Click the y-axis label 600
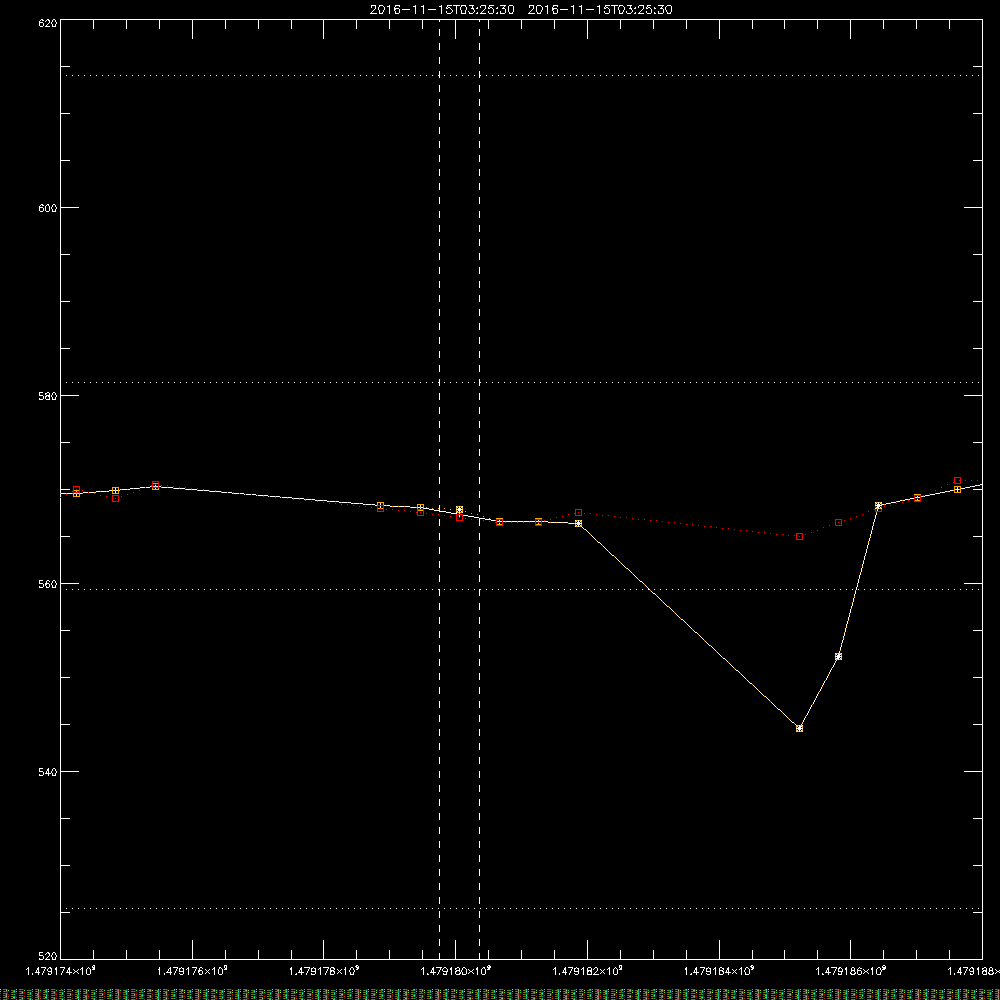 tap(48, 208)
